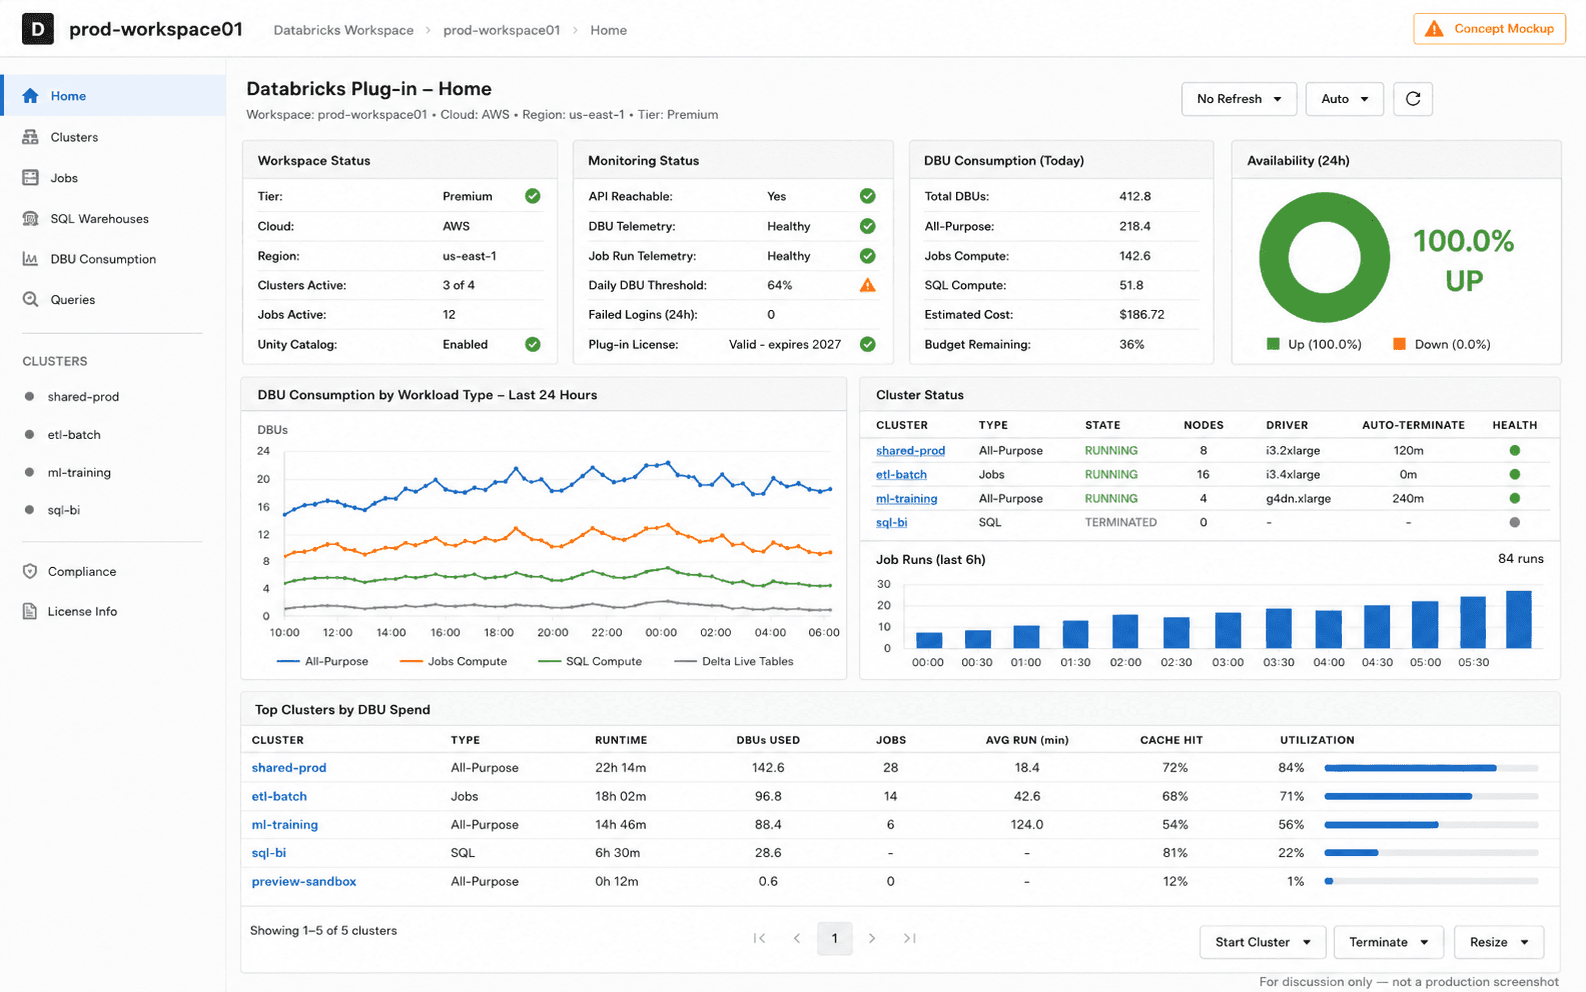
Task: Click the Unity Catalog enabled check icon
Action: click(533, 344)
